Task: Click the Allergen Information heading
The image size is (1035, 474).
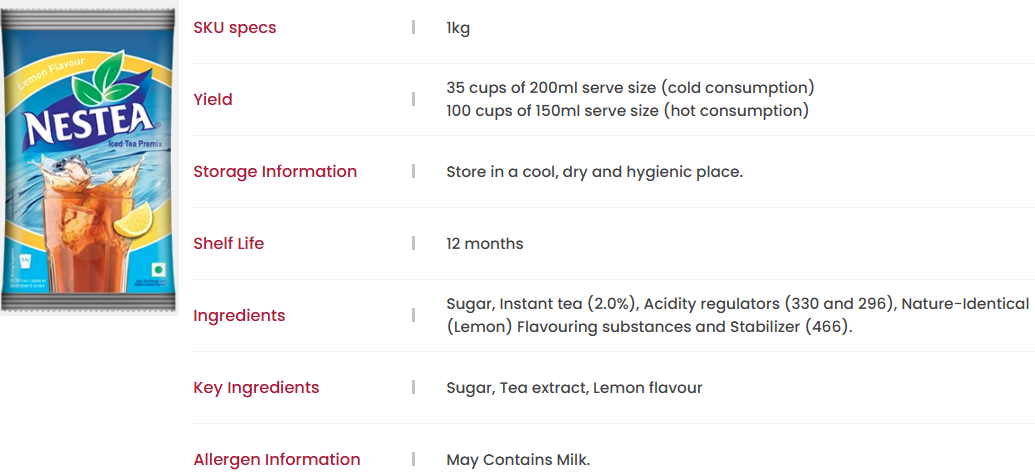Action: pos(277,459)
